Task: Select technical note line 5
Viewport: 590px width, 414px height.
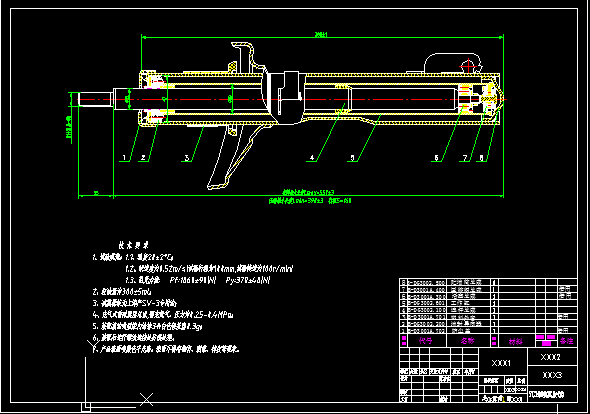Action: 147,326
